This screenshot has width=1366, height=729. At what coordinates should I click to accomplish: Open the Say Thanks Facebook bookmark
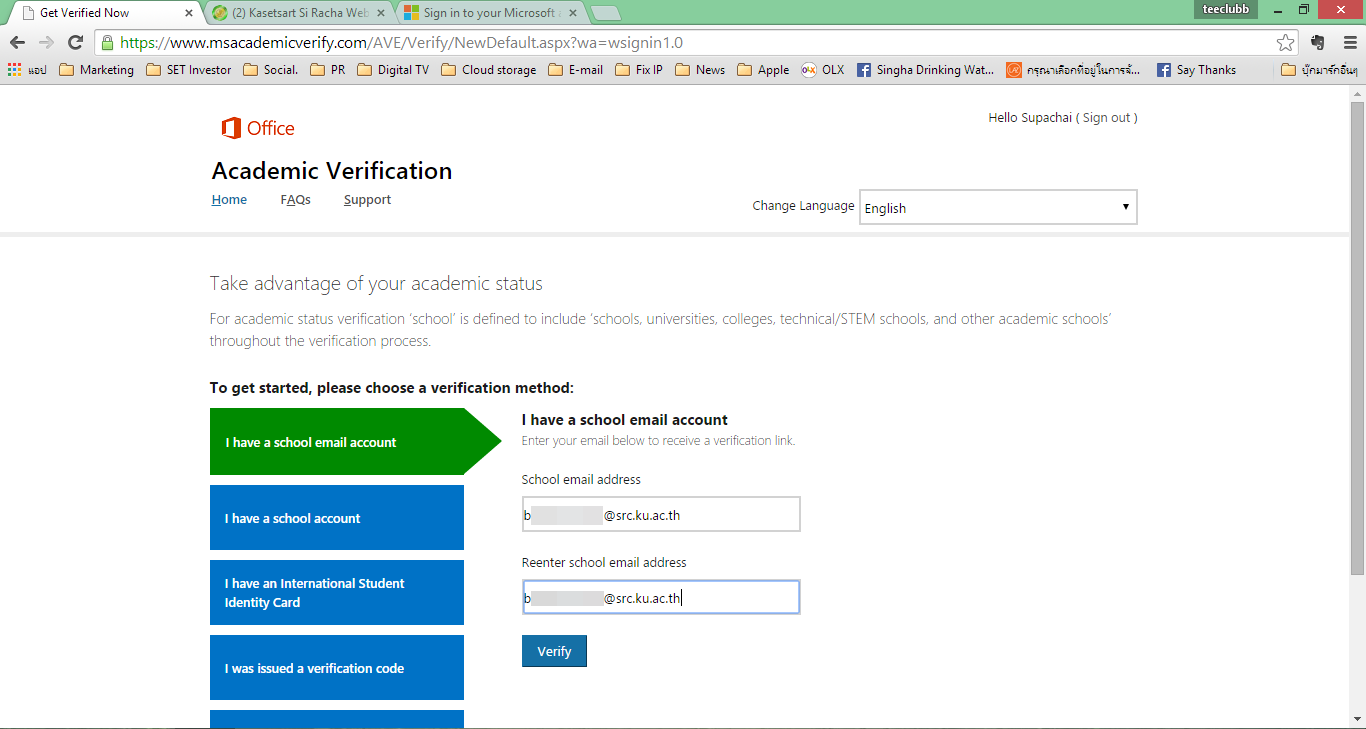pos(1196,70)
